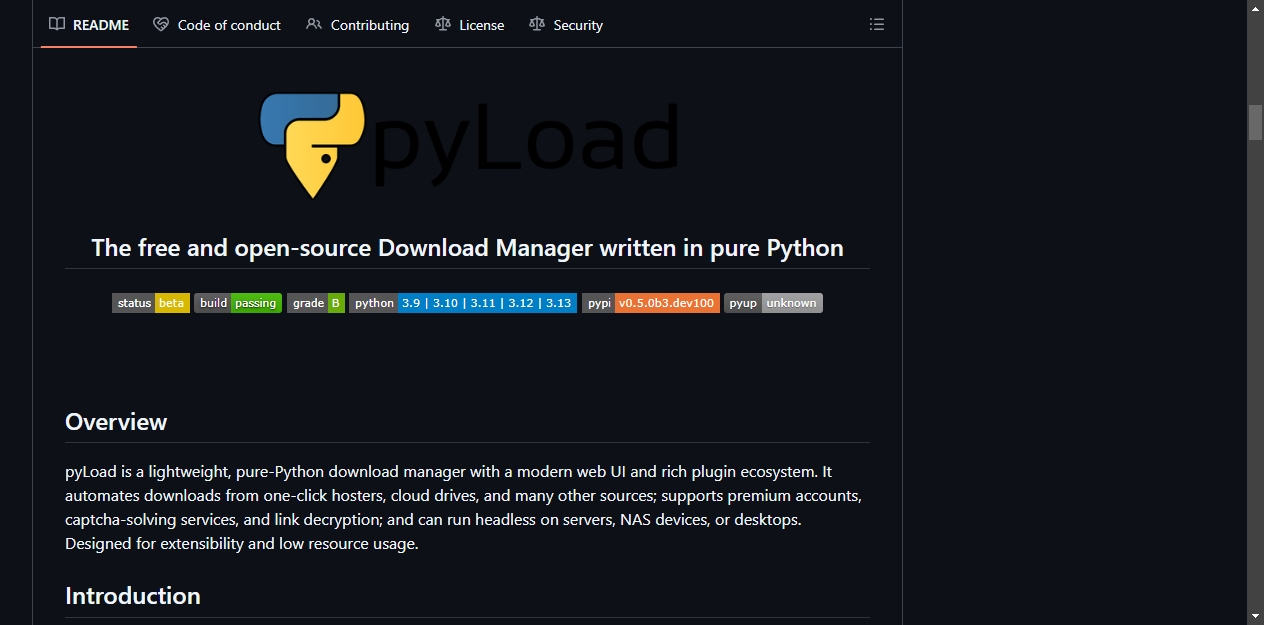Open the Contributing tab
Image resolution: width=1264 pixels, height=625 pixels.
pos(358,25)
